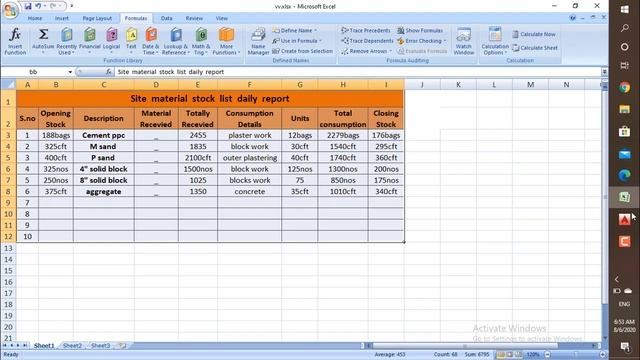Click Calculate Now
This screenshot has height=360, width=640.
534,34
